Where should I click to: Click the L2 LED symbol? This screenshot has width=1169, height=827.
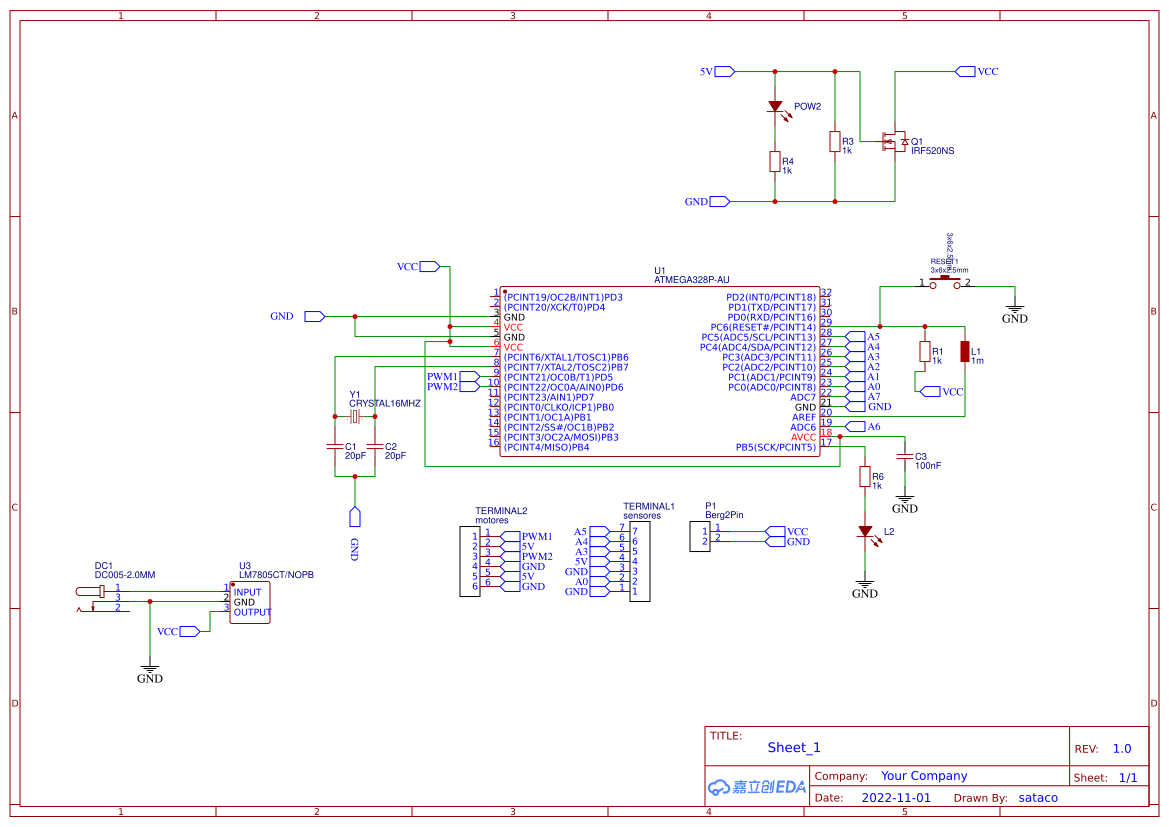[864, 533]
